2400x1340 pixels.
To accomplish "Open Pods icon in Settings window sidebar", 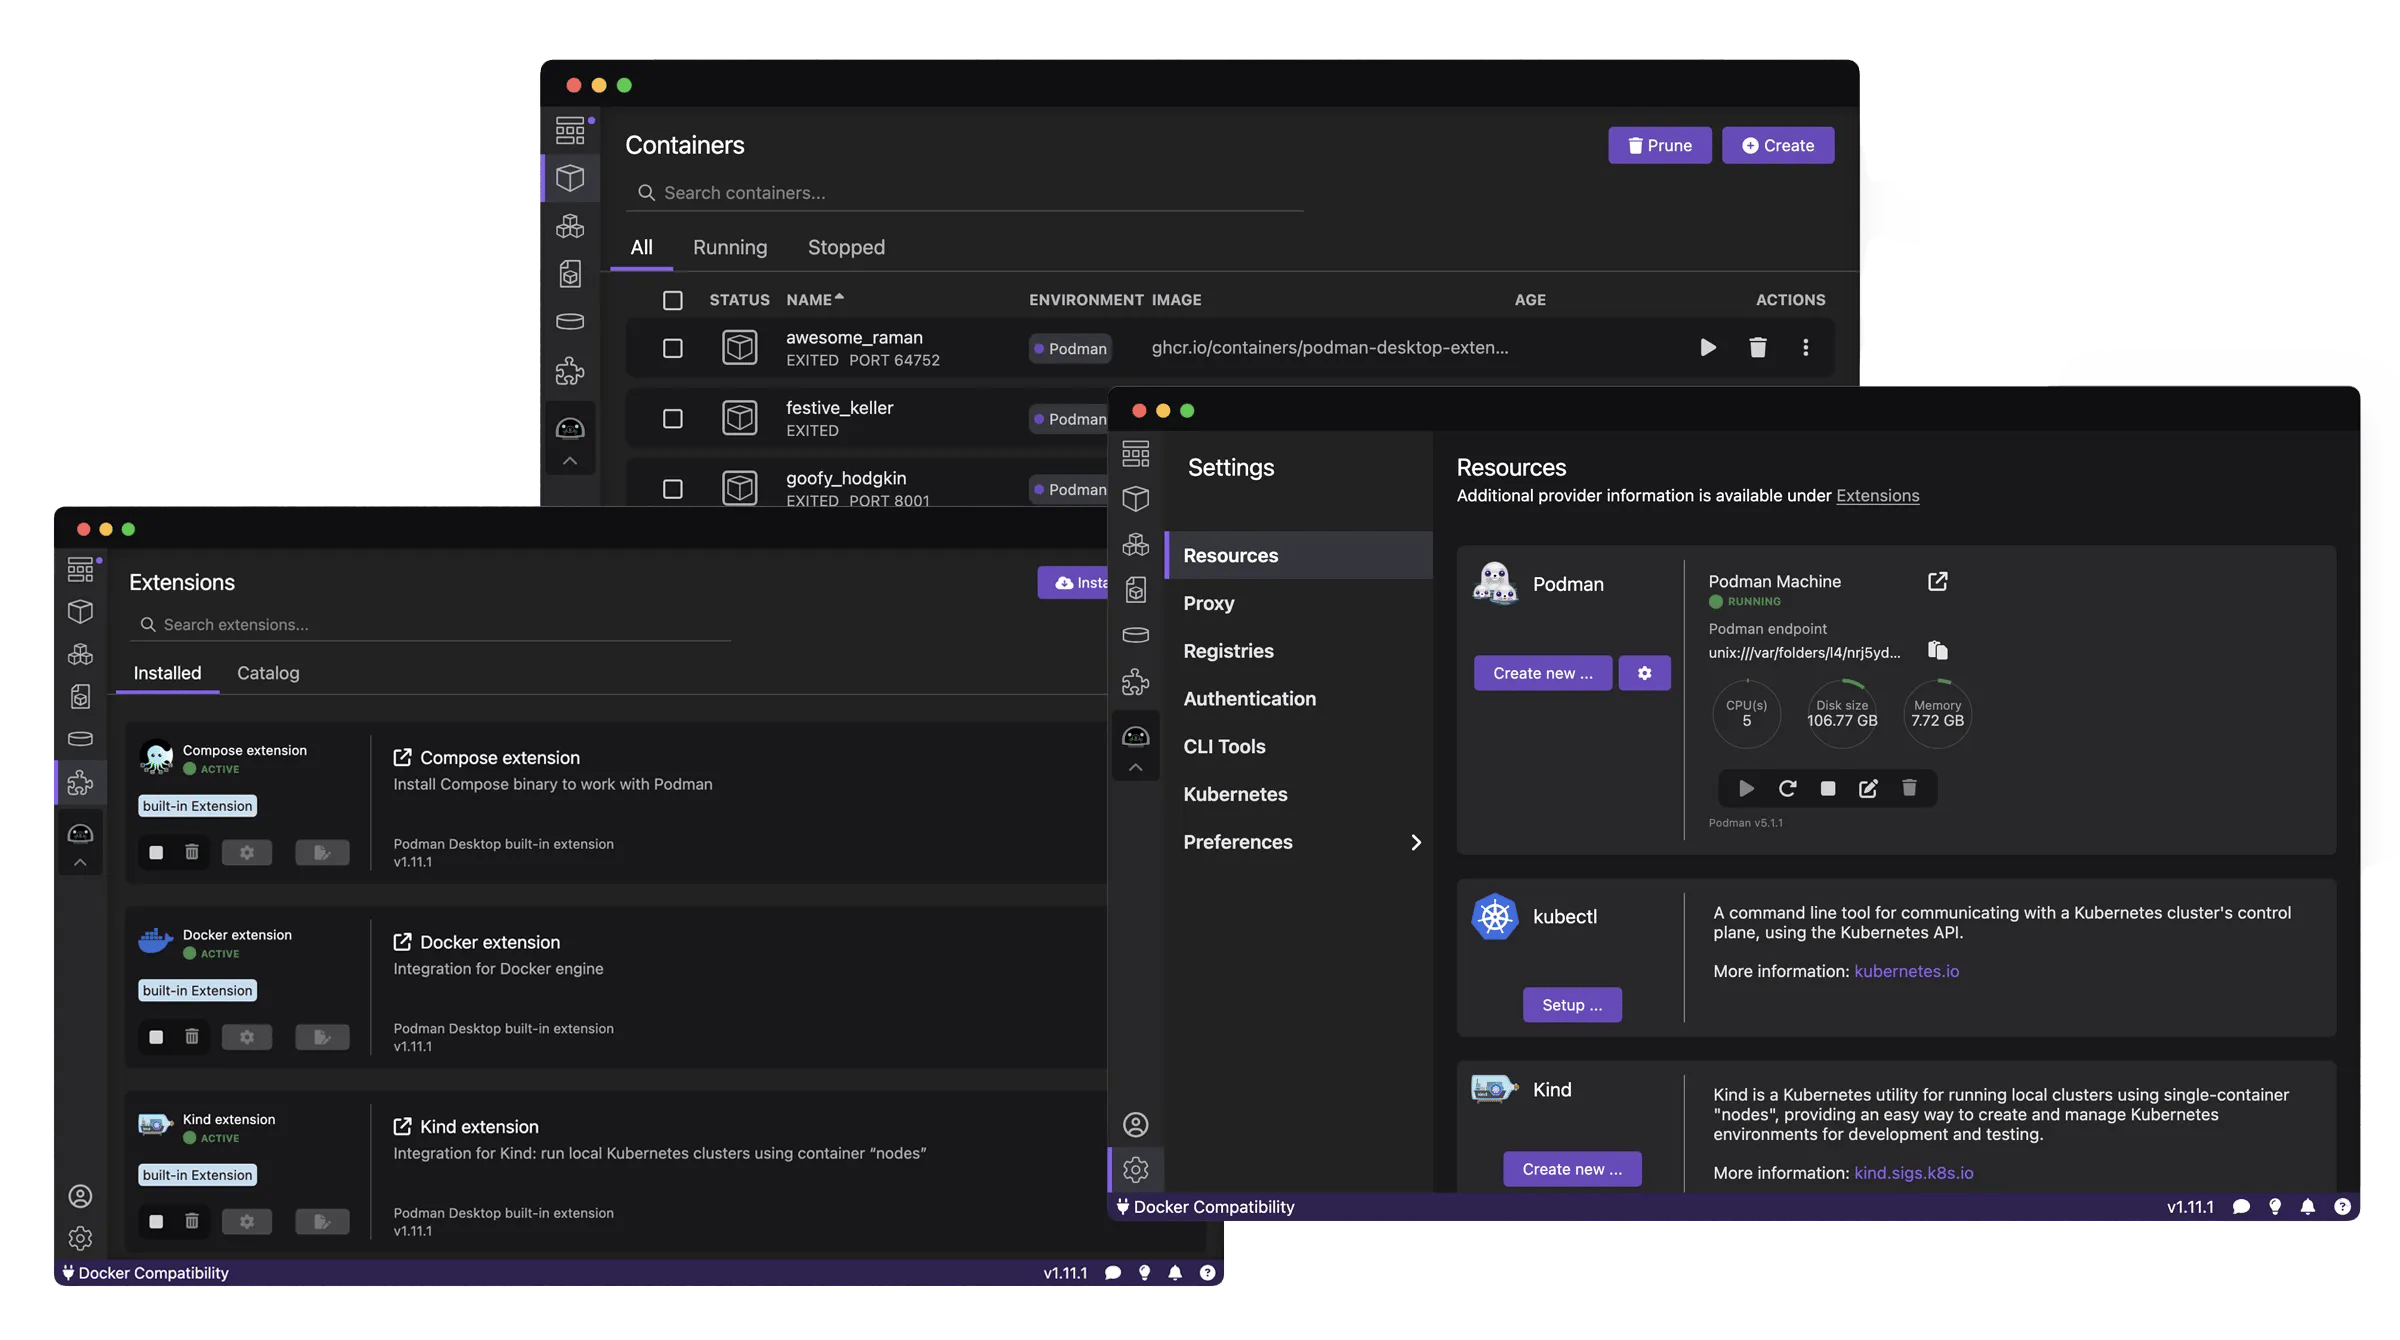I will (x=1135, y=544).
